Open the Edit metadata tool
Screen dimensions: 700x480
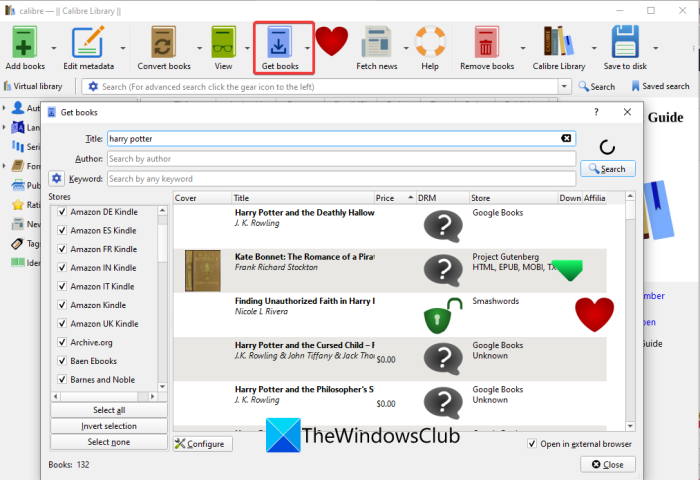pyautogui.click(x=88, y=42)
